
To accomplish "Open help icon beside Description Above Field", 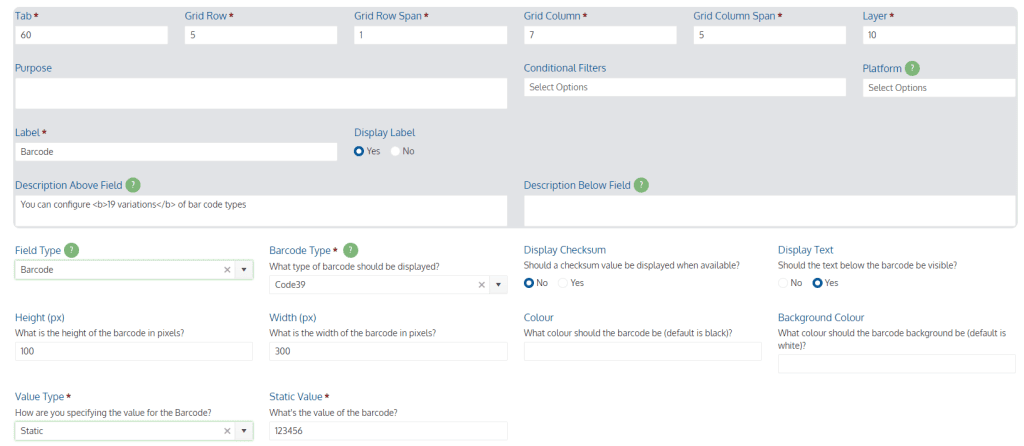I will [133, 185].
